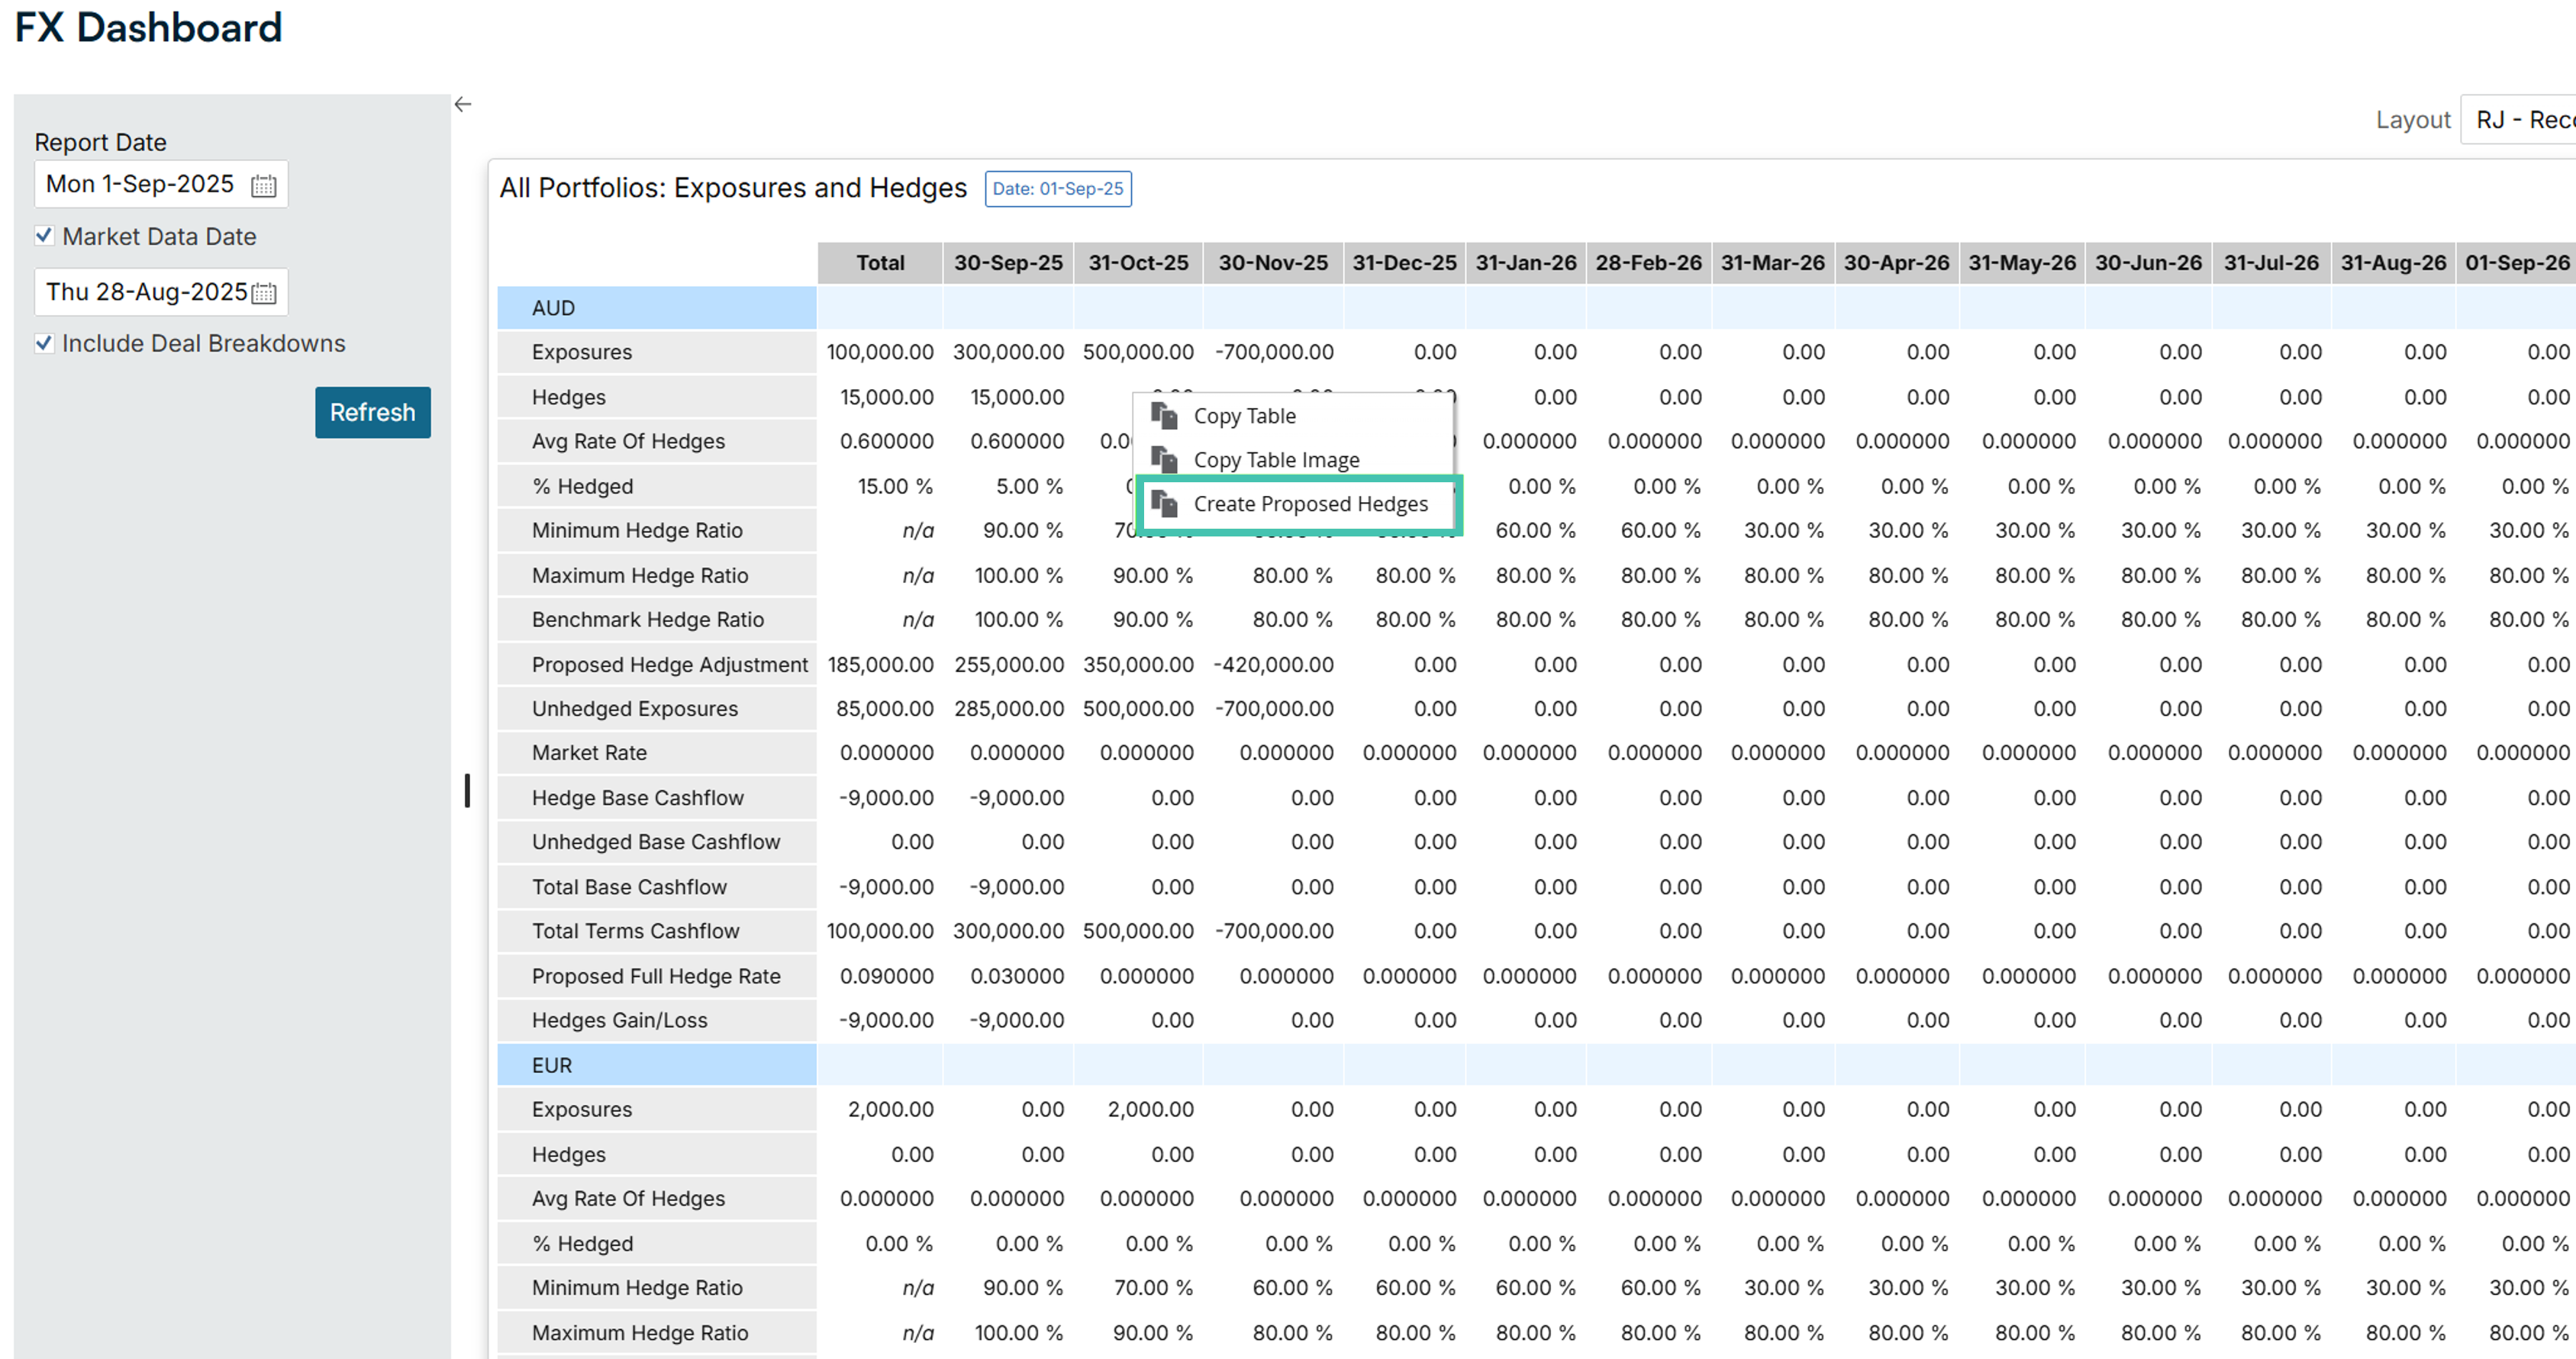
Task: Click the 255,000.00 proposed adjustment cell
Action: (x=1008, y=665)
